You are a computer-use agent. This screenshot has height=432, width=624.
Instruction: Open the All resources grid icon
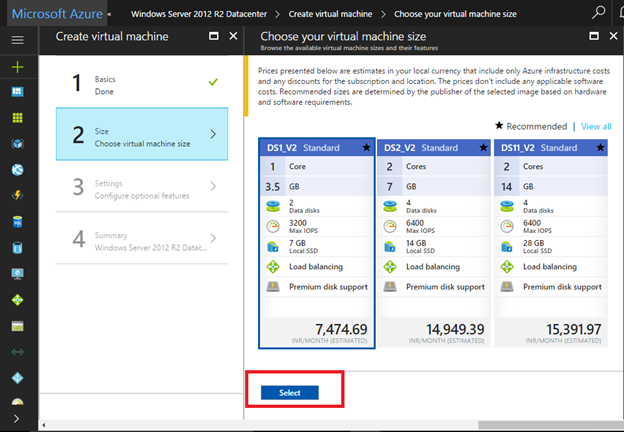18,118
